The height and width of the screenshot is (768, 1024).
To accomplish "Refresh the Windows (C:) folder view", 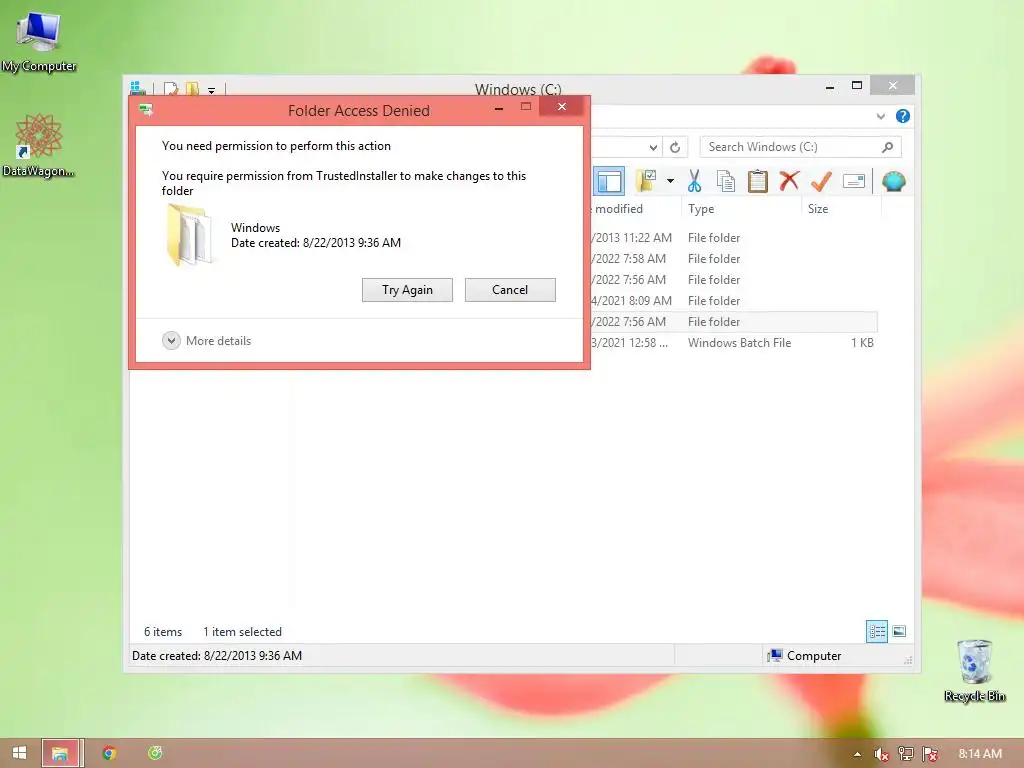I will point(675,148).
